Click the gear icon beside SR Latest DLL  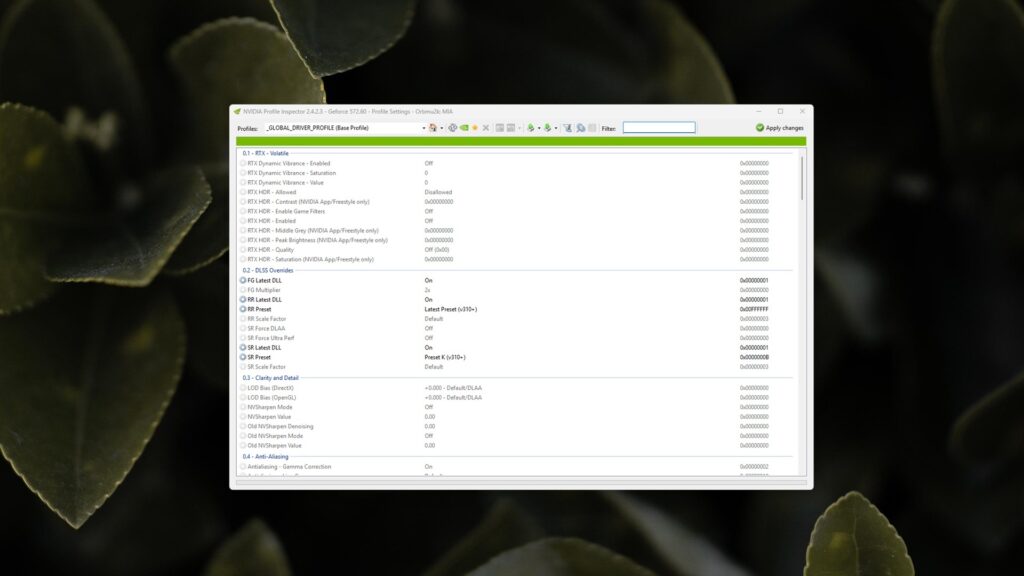pos(243,347)
